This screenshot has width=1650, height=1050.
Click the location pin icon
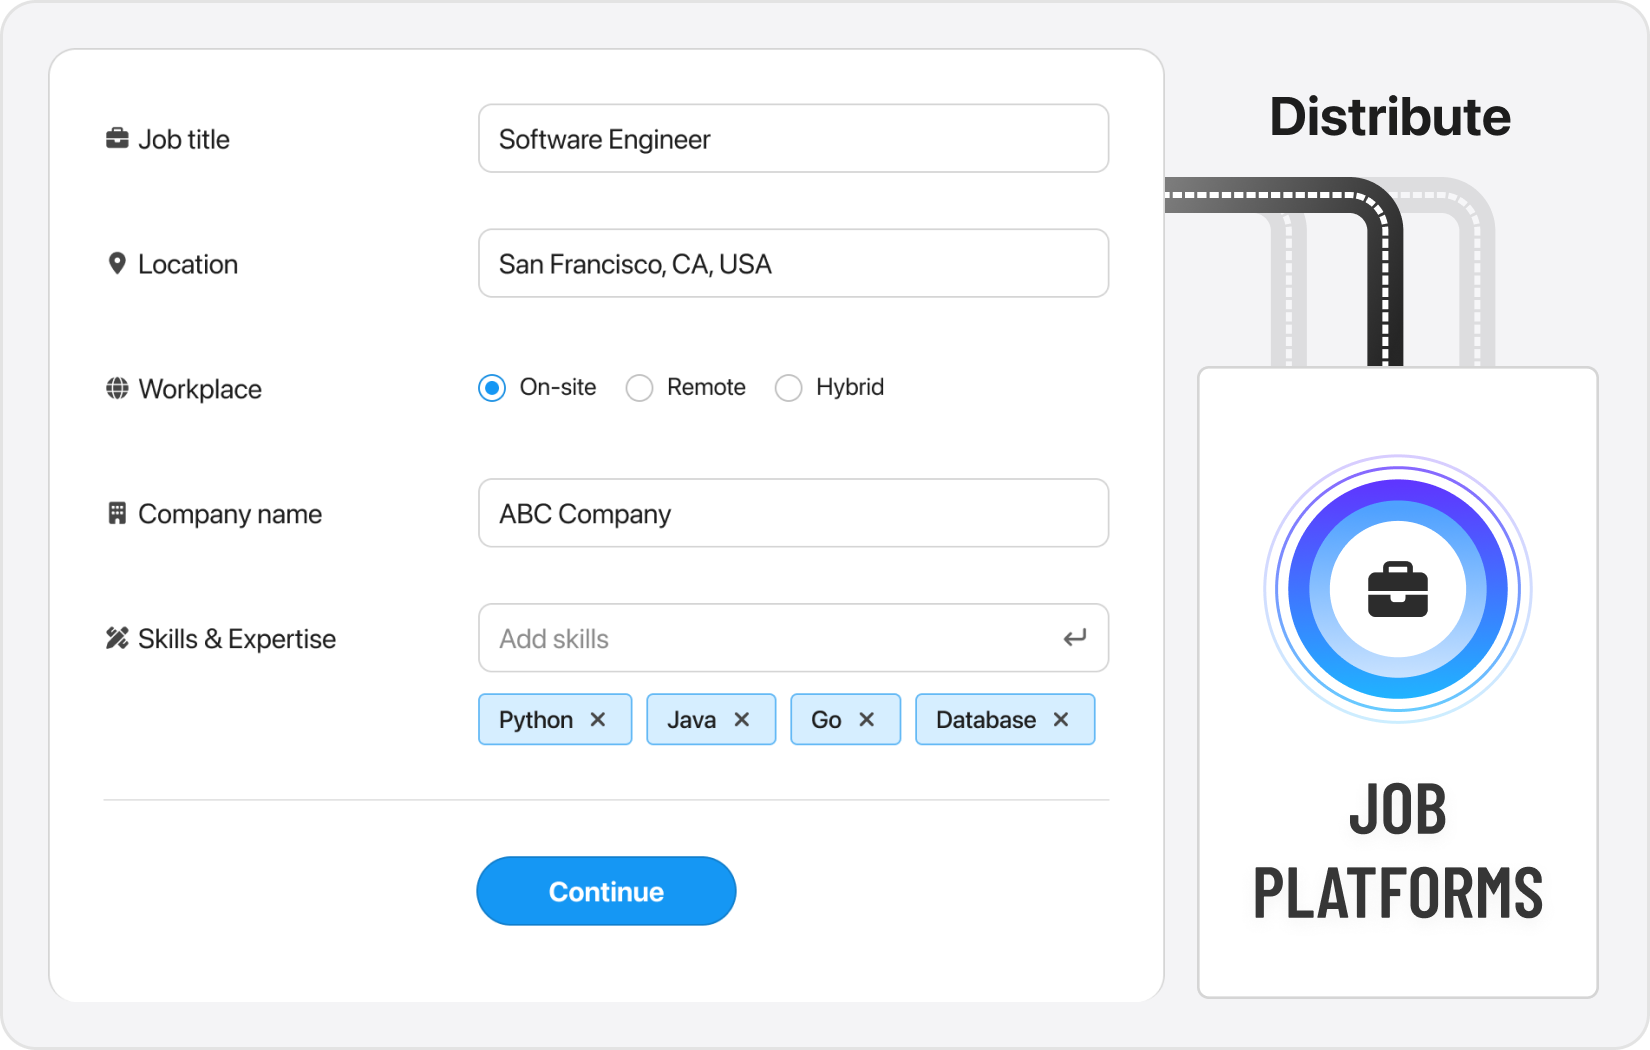coord(117,264)
